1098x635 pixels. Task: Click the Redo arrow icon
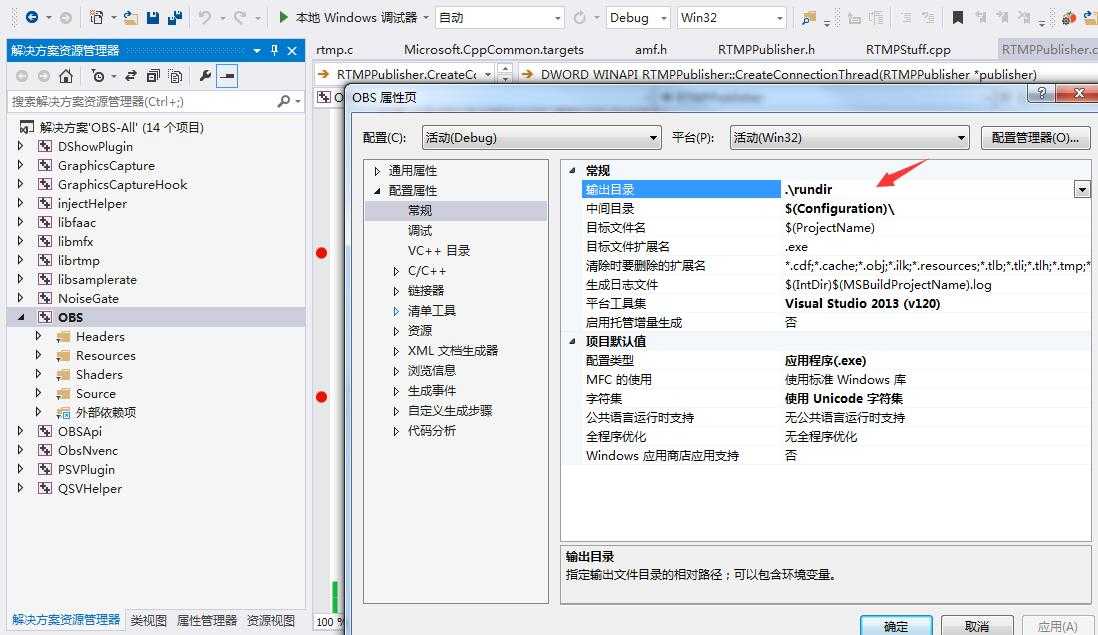point(240,17)
